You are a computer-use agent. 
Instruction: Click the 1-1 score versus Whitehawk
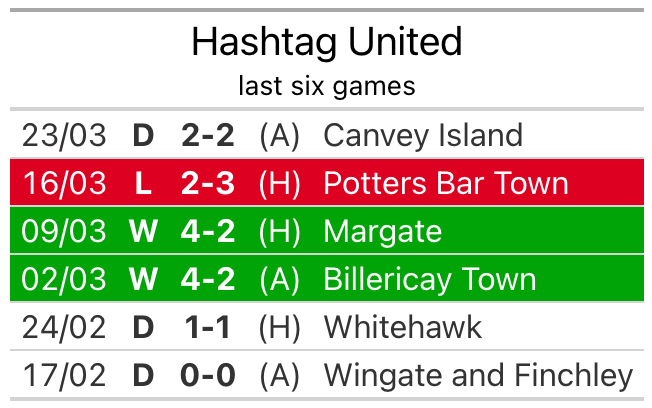pyautogui.click(x=208, y=327)
